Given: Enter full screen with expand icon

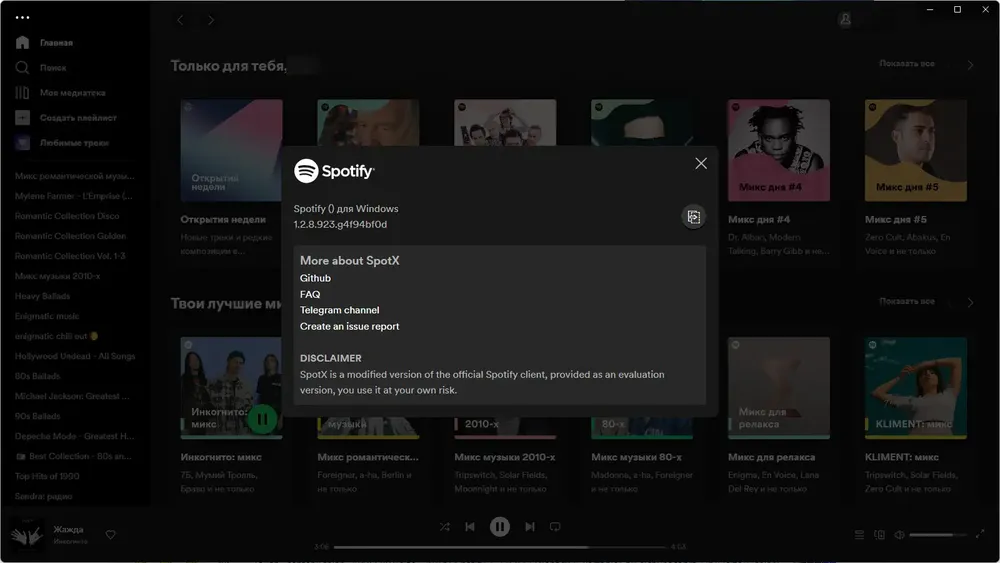Looking at the screenshot, I should point(980,534).
